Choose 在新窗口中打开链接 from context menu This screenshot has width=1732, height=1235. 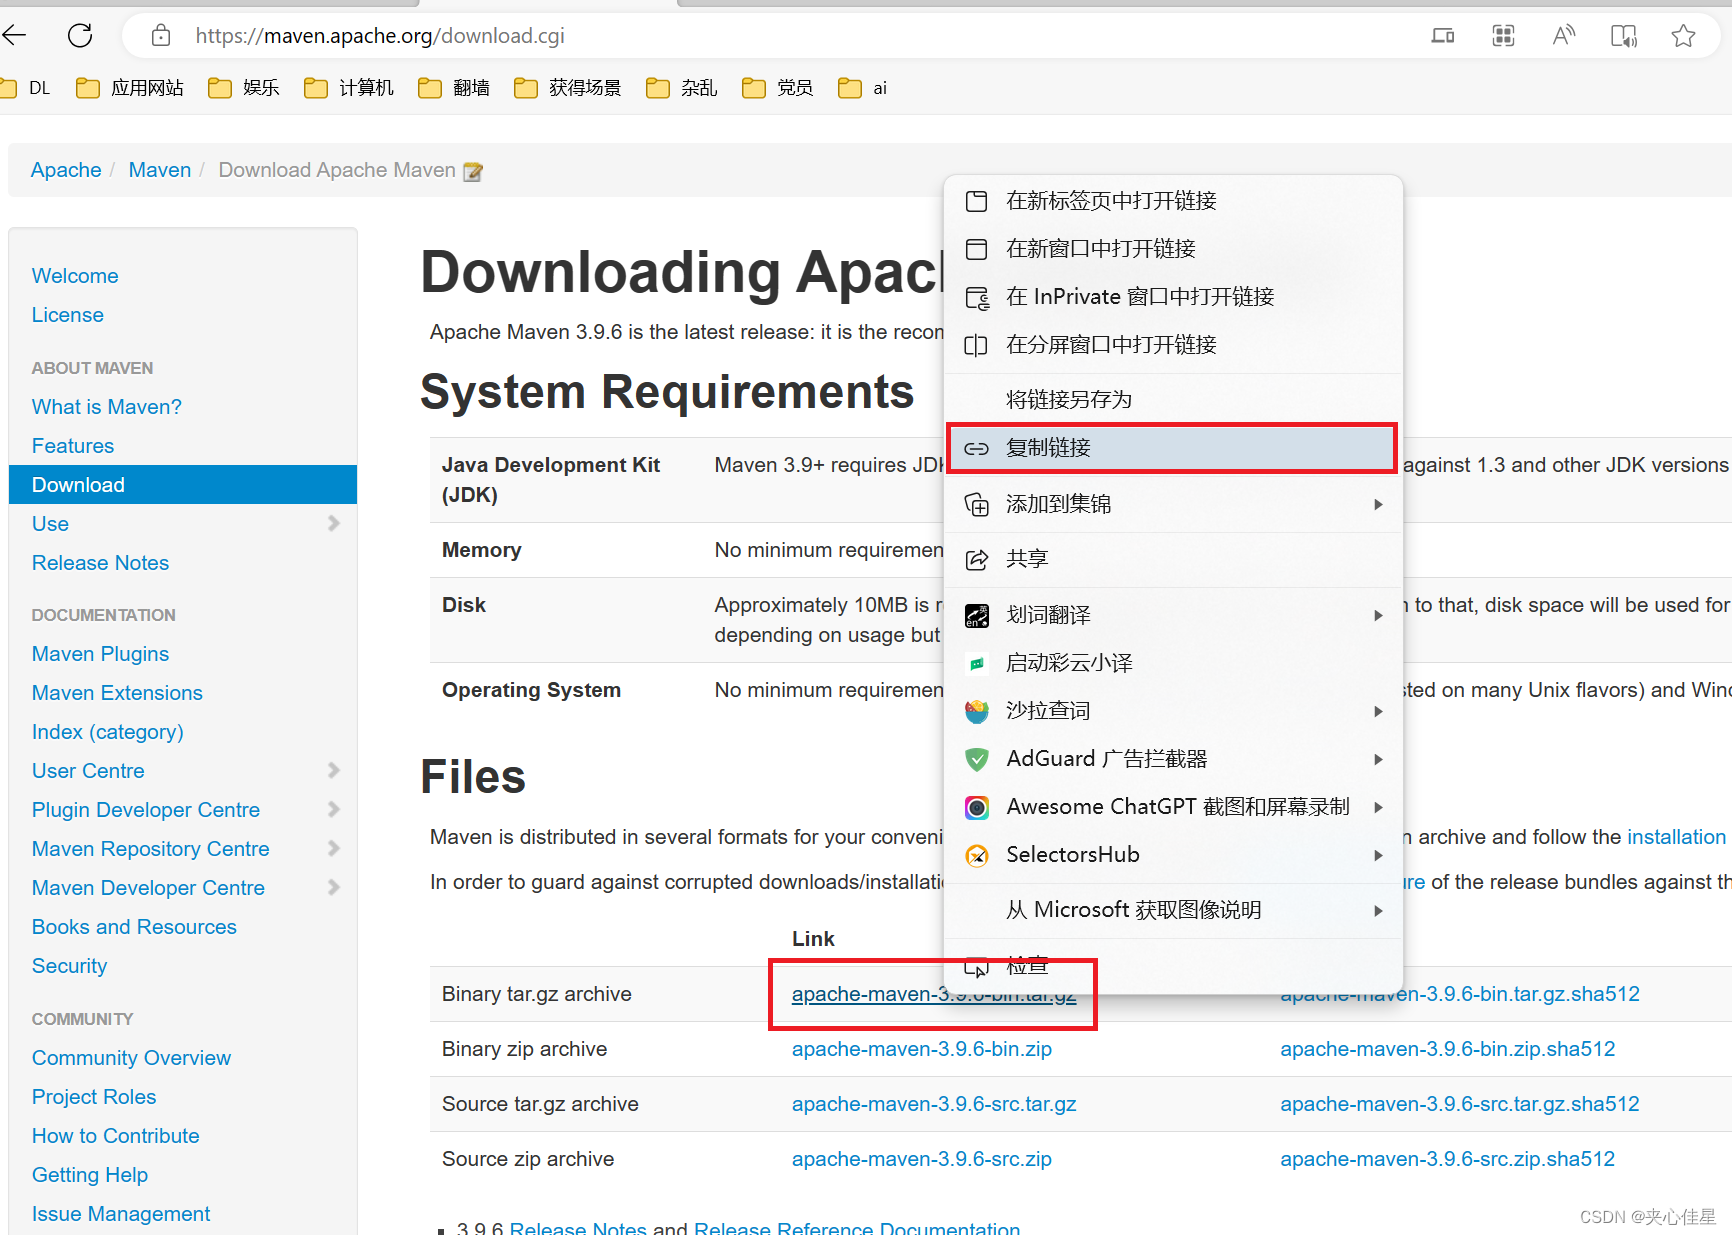(x=1173, y=249)
